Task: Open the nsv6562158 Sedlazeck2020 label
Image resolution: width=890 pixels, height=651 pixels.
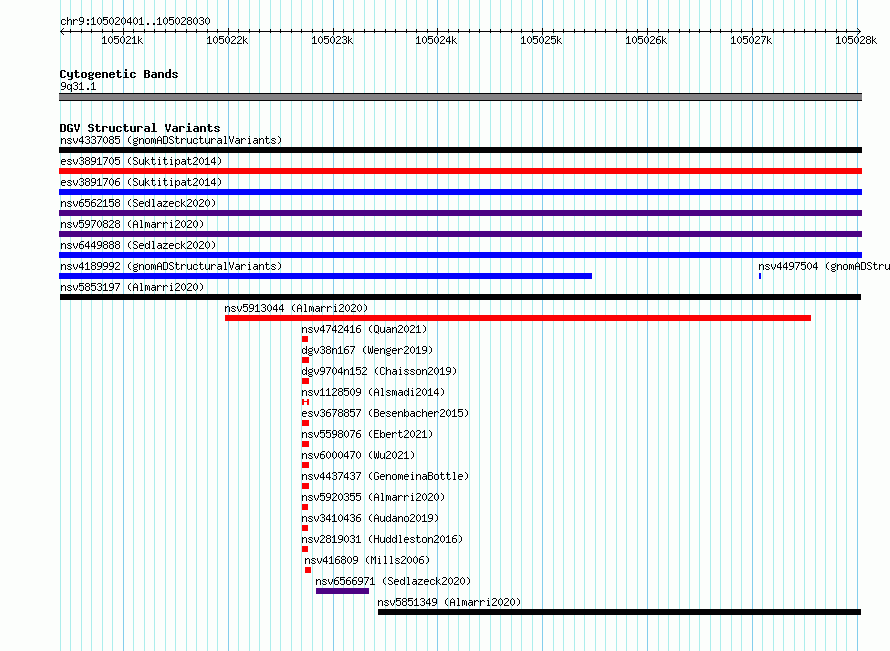Action: pos(138,203)
